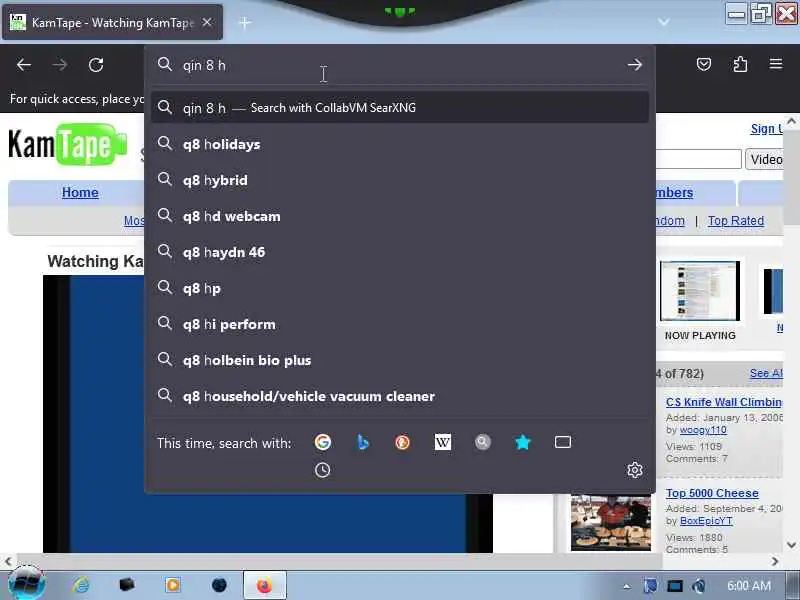Open the Video search type dropdown
The width and height of the screenshot is (800, 600).
click(x=764, y=159)
